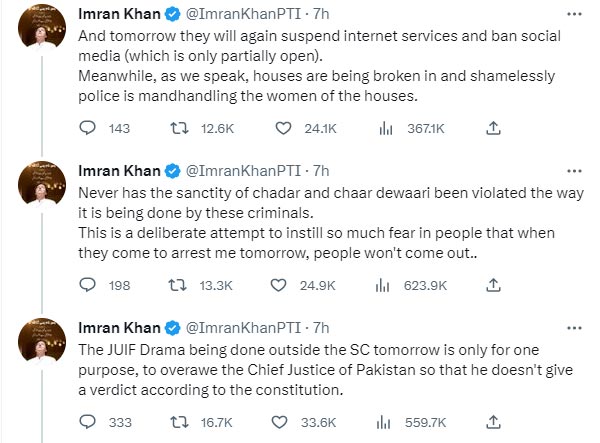The image size is (600, 443).
Task: Reply to the chadar and chaar dewaari tweet
Action: [x=87, y=285]
